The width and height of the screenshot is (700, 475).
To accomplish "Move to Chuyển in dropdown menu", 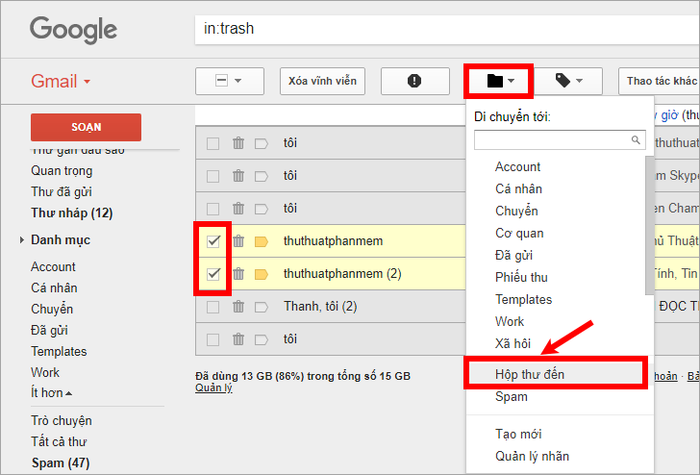I will click(x=517, y=211).
